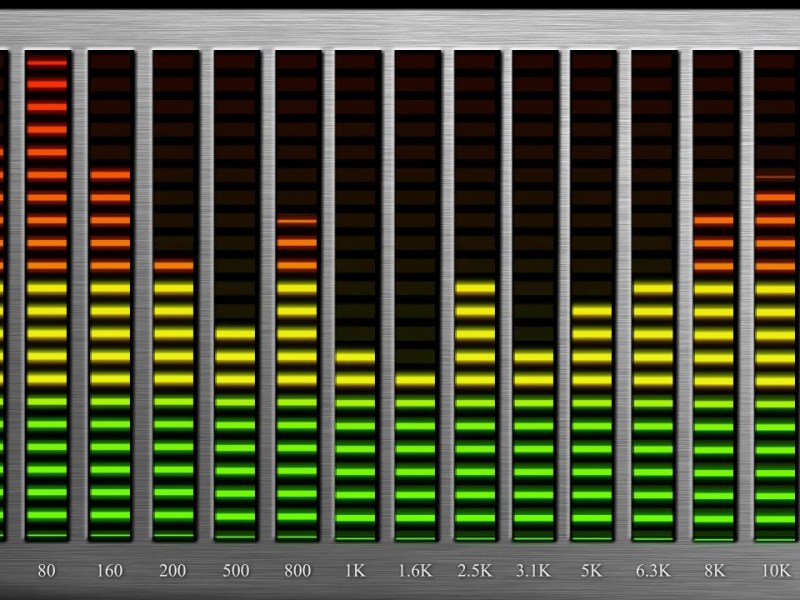Click the top orange segment of the 8K meter
Screen dimensions: 800x600
point(714,221)
